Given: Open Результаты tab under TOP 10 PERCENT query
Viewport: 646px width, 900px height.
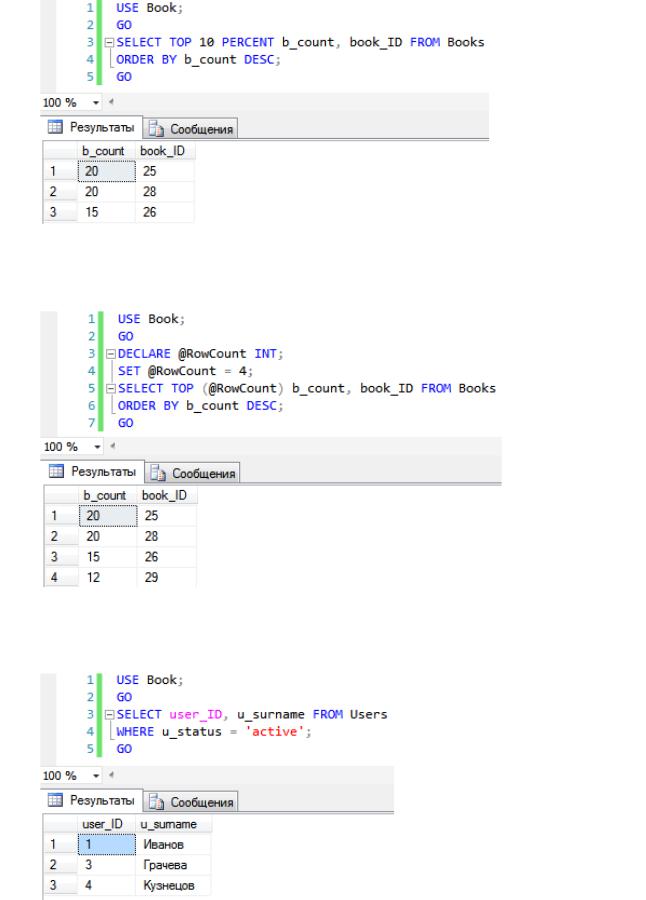Looking at the screenshot, I should [91, 127].
